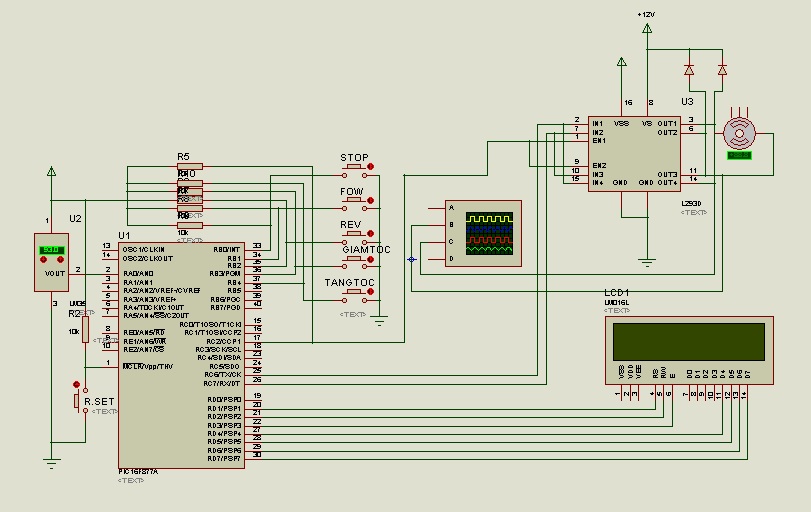Click the OUT4 pin label on U3
This screenshot has height=512, width=811.
click(667, 183)
